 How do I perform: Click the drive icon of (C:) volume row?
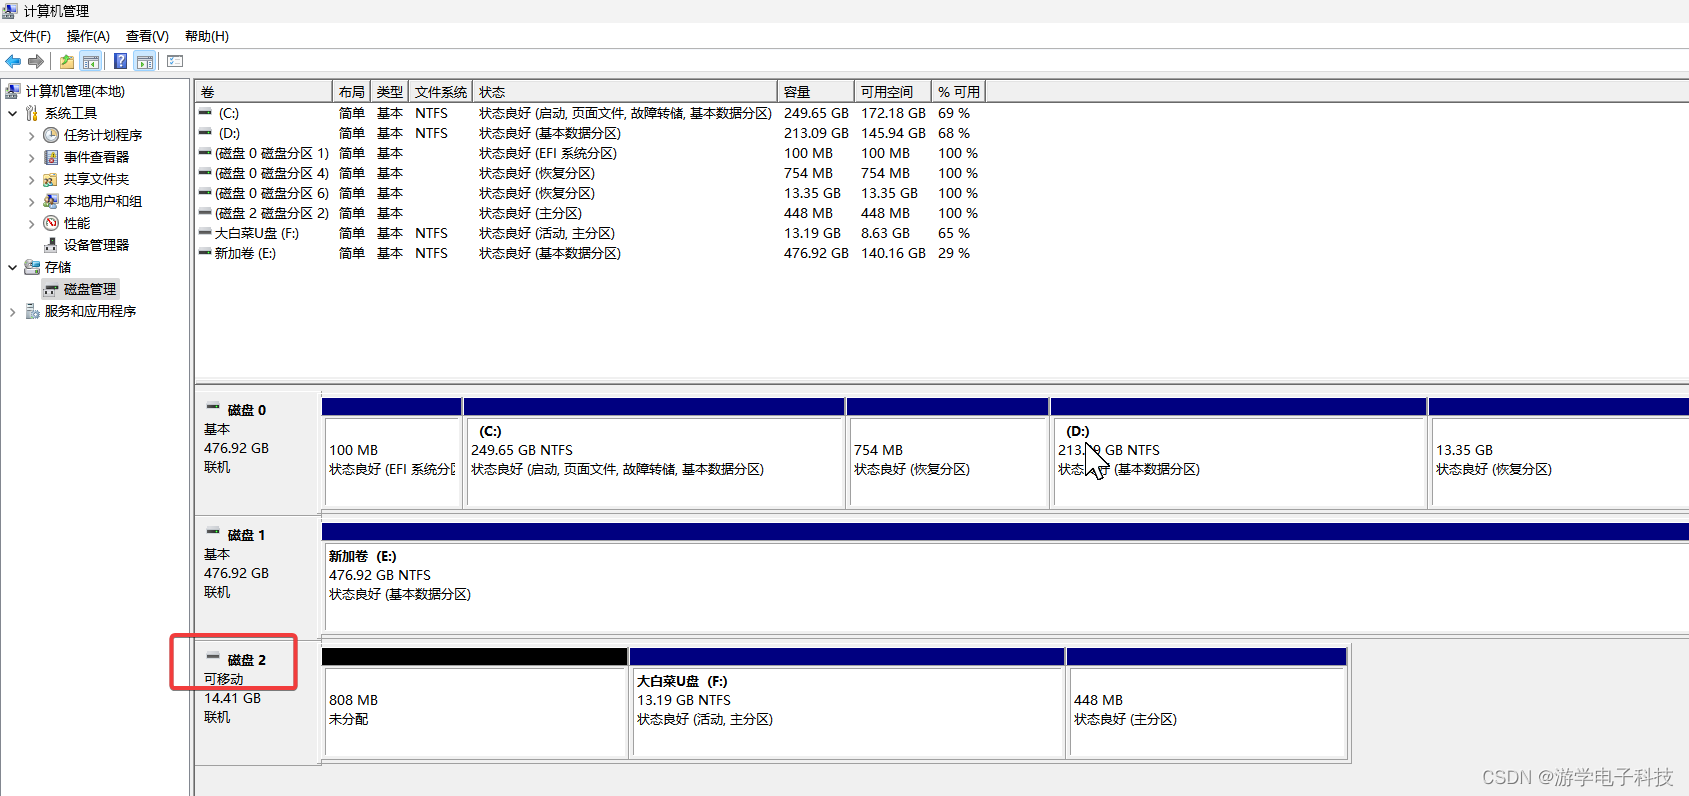(205, 113)
